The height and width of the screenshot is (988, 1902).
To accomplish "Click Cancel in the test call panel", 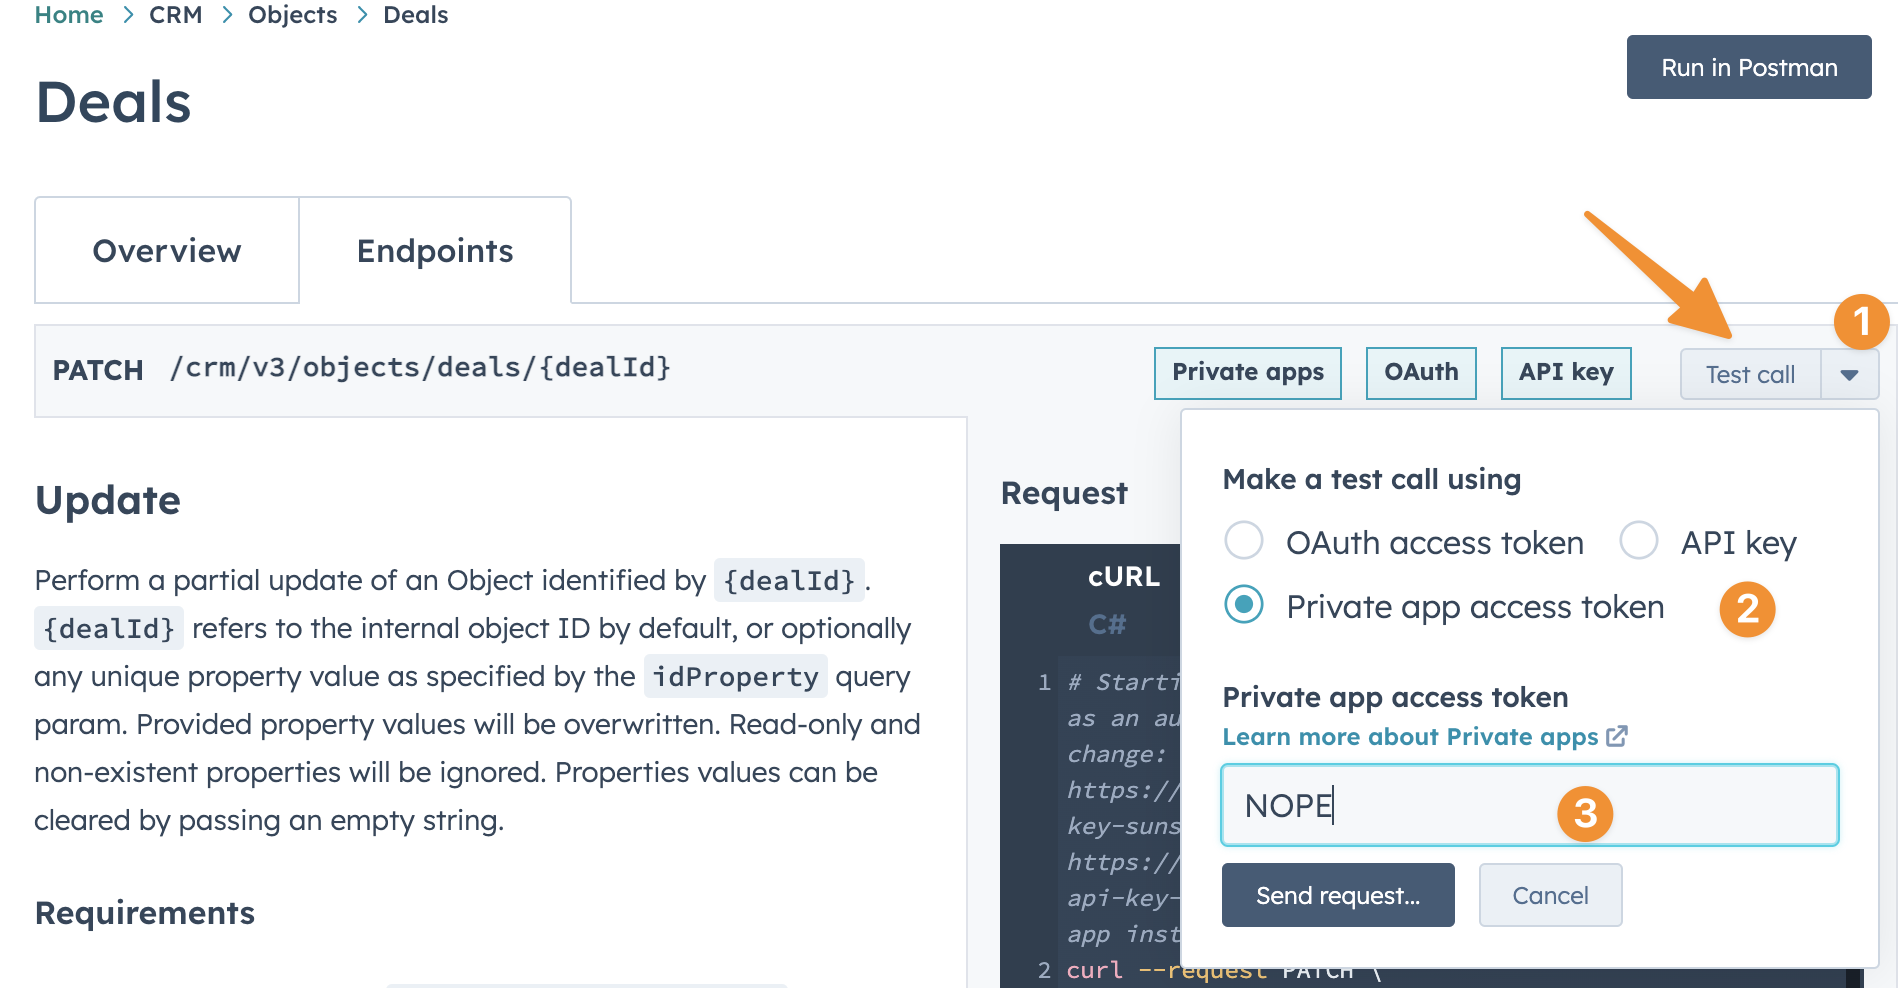I will pos(1549,895).
